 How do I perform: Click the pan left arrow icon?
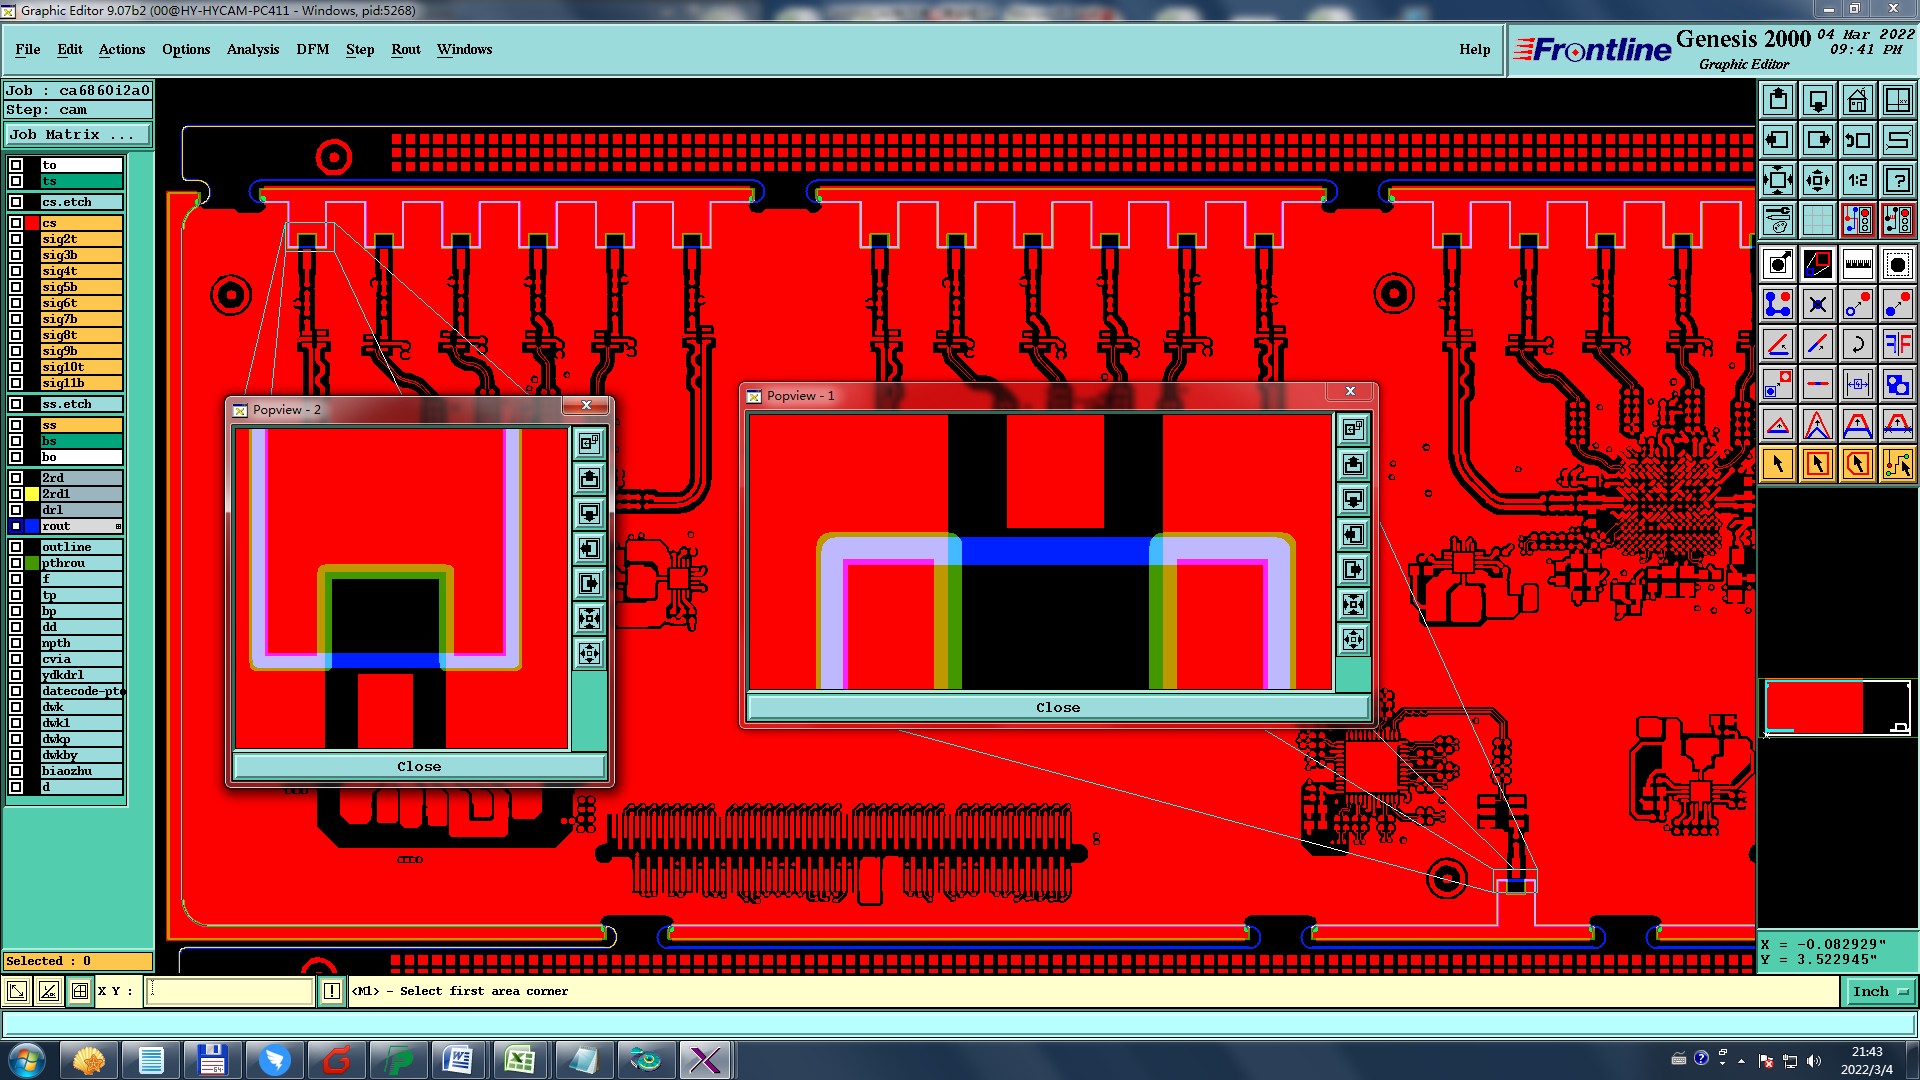[1778, 140]
